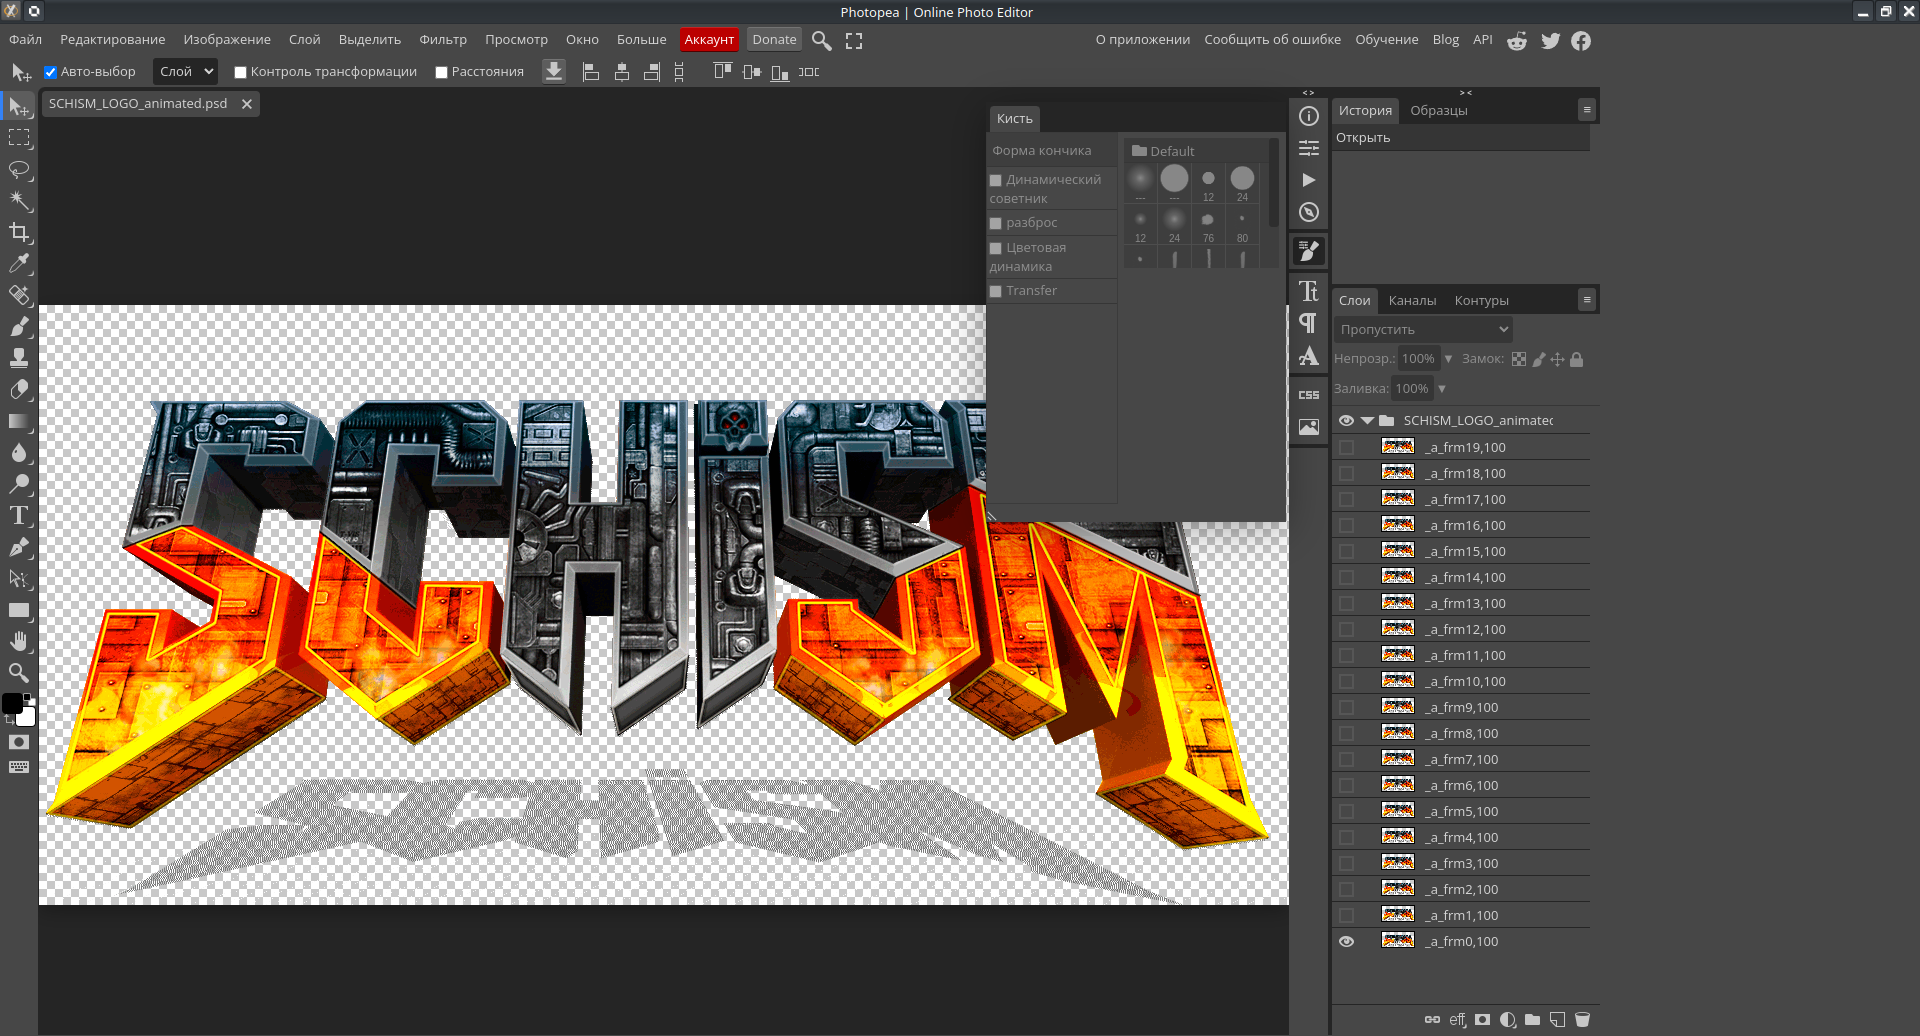Pick the Eyedropper tool

19,264
